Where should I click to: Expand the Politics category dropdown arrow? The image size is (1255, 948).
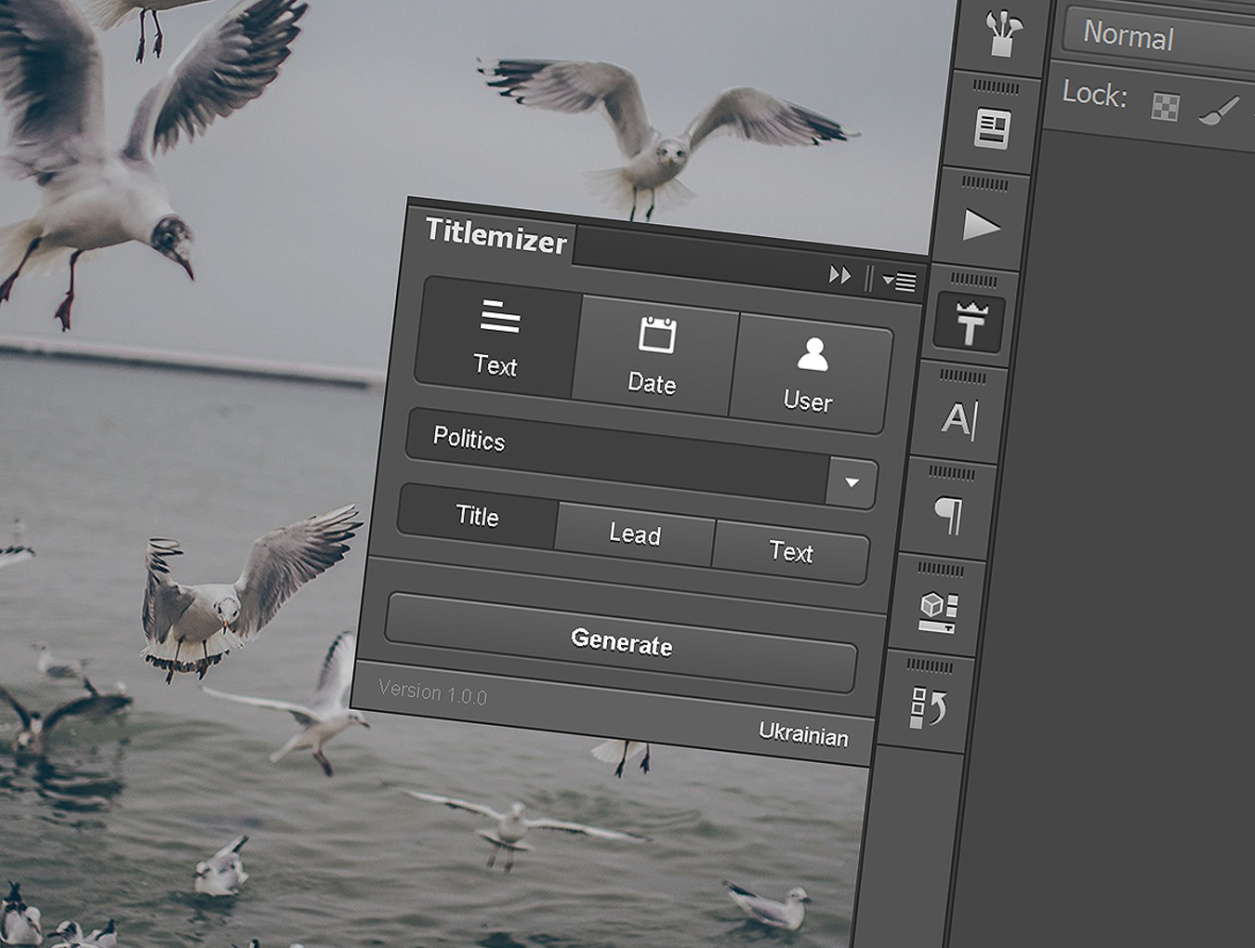click(x=852, y=483)
